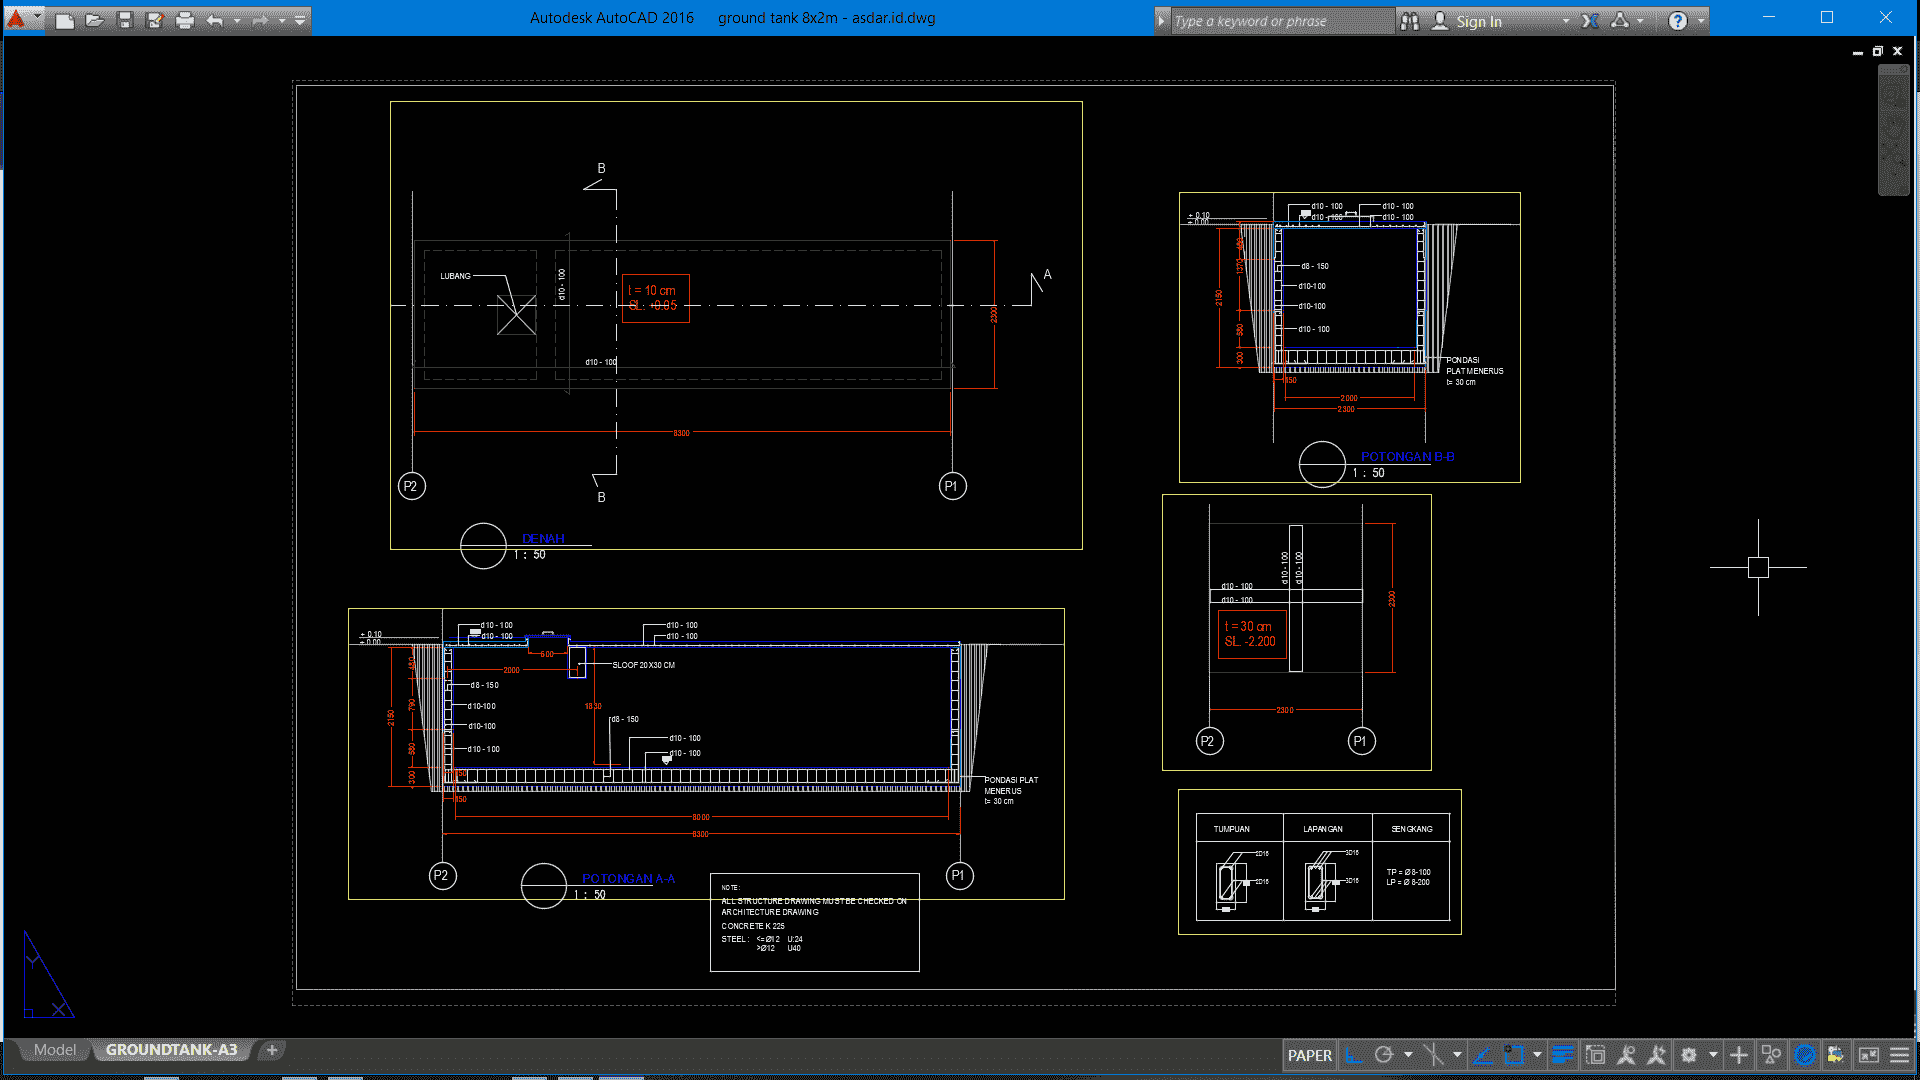Open Isometric drafting dropdown arrow
1920x1080 pixels.
[x=1457, y=1055]
